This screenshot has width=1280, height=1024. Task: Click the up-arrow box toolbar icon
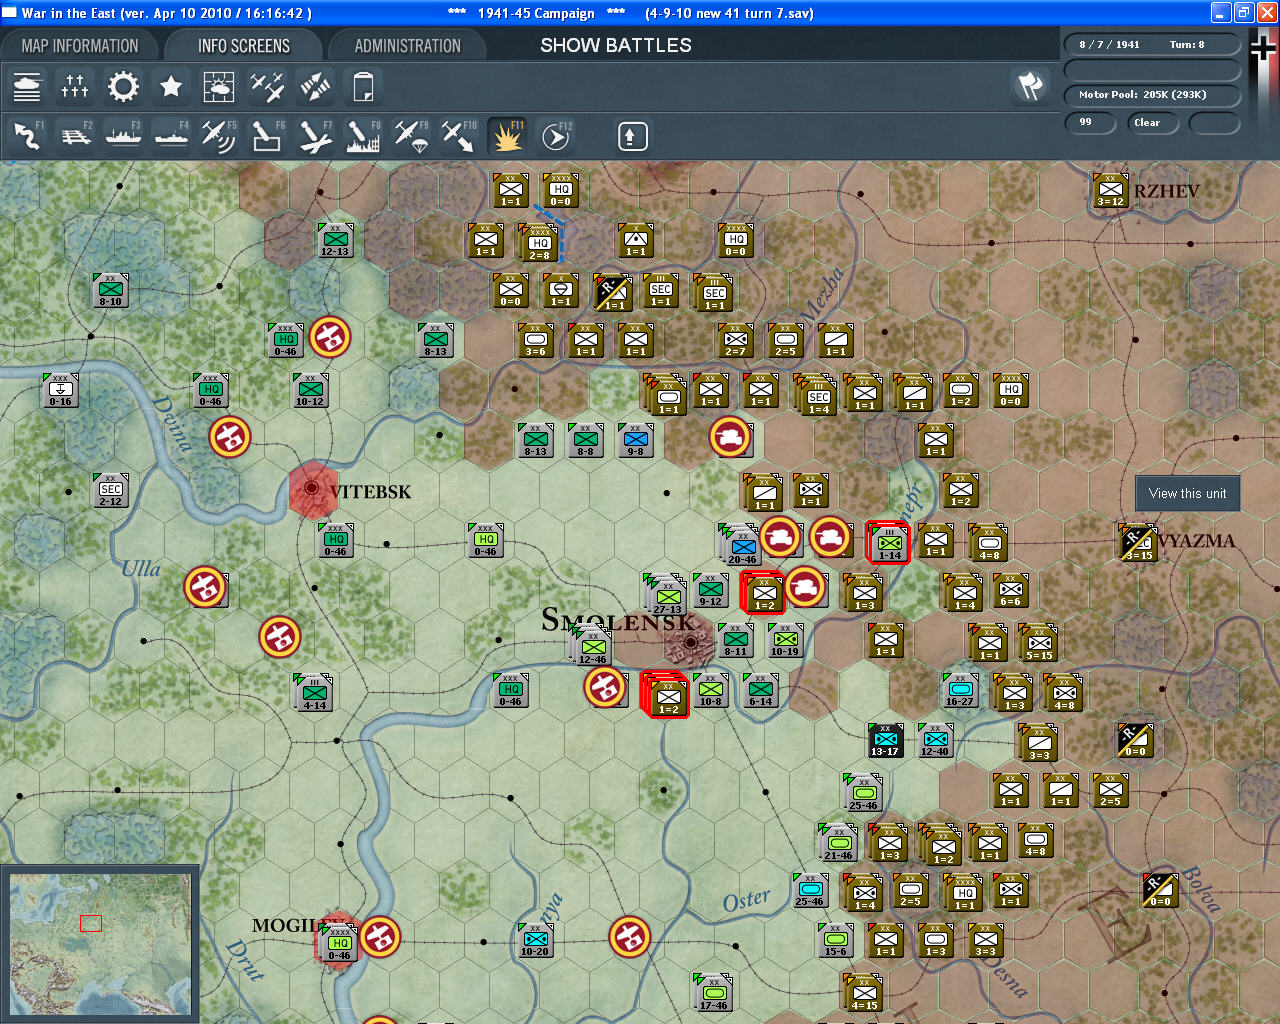(x=632, y=136)
